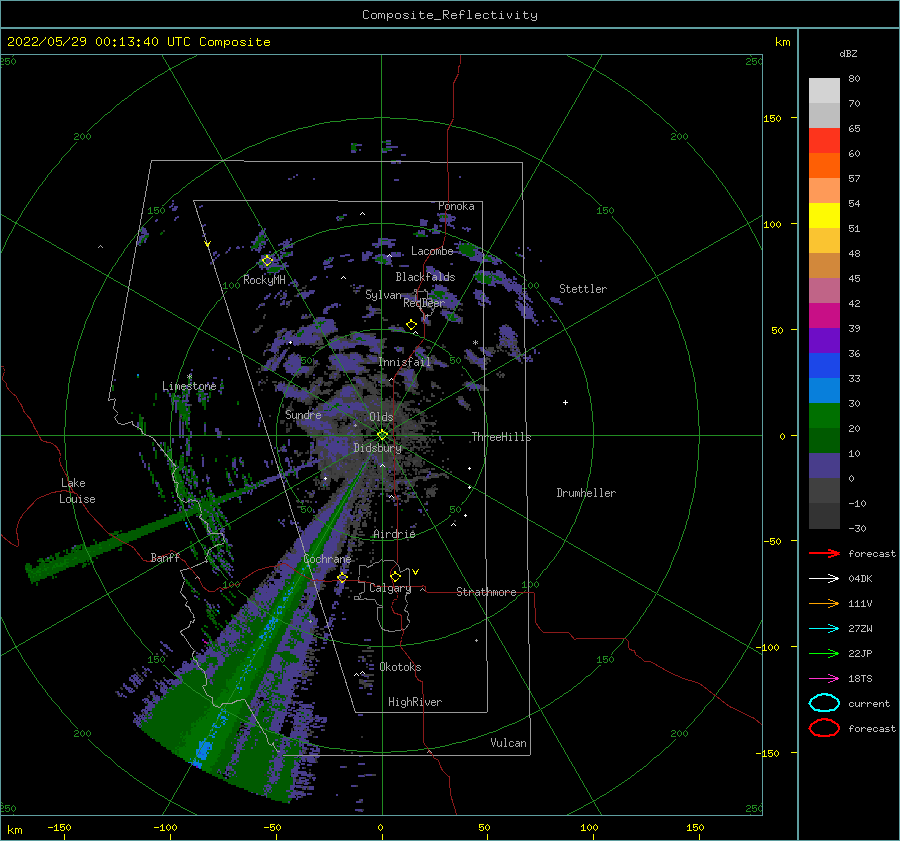The image size is (900, 841).
Task: Click the Didsbury town label
Action: click(x=377, y=448)
